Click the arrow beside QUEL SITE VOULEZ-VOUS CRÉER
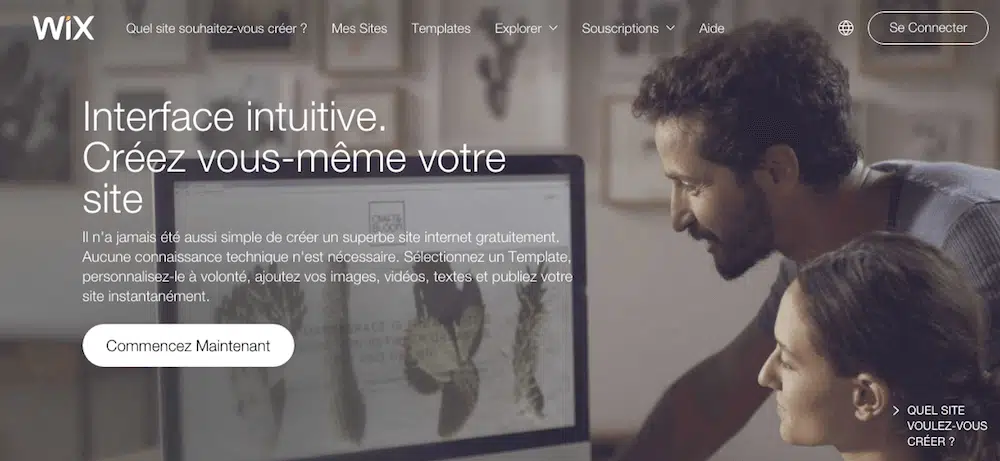 click(x=896, y=411)
